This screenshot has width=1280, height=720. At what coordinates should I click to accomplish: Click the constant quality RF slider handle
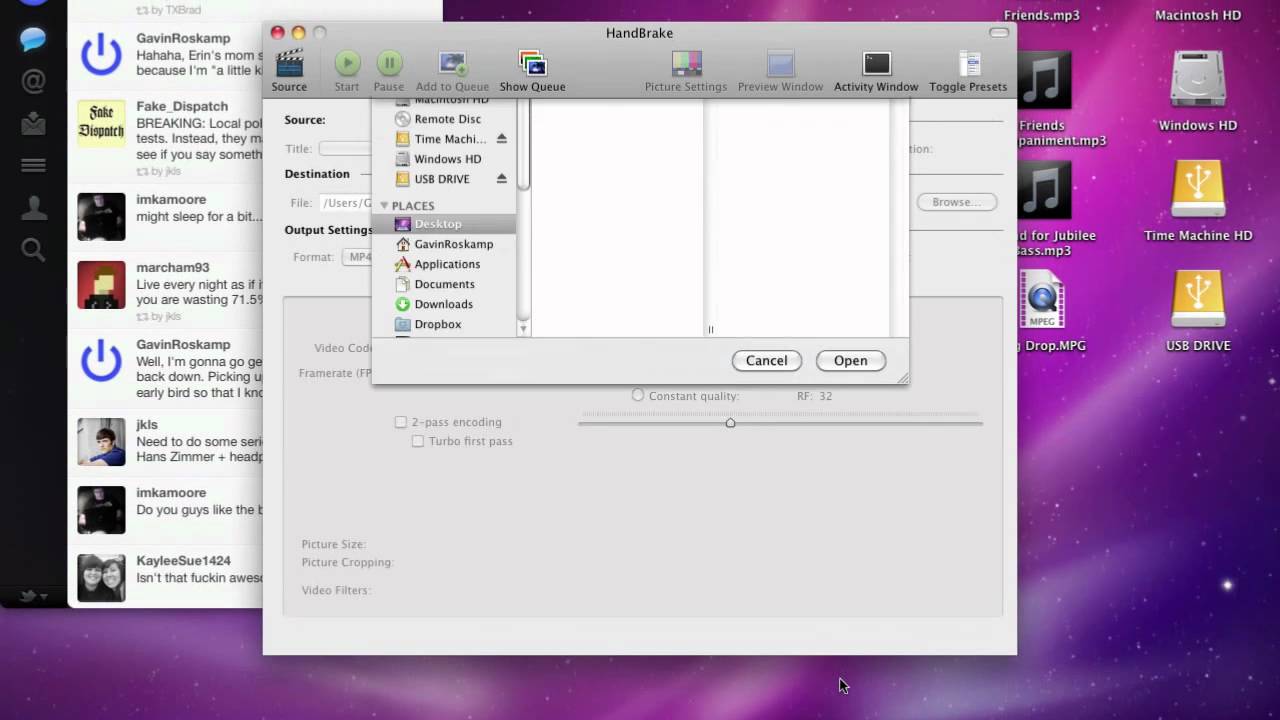pos(730,423)
